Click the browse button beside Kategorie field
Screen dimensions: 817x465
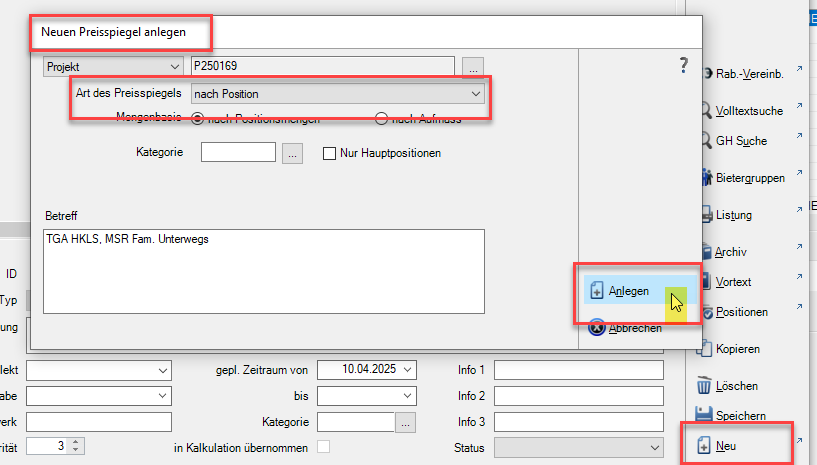(291, 154)
